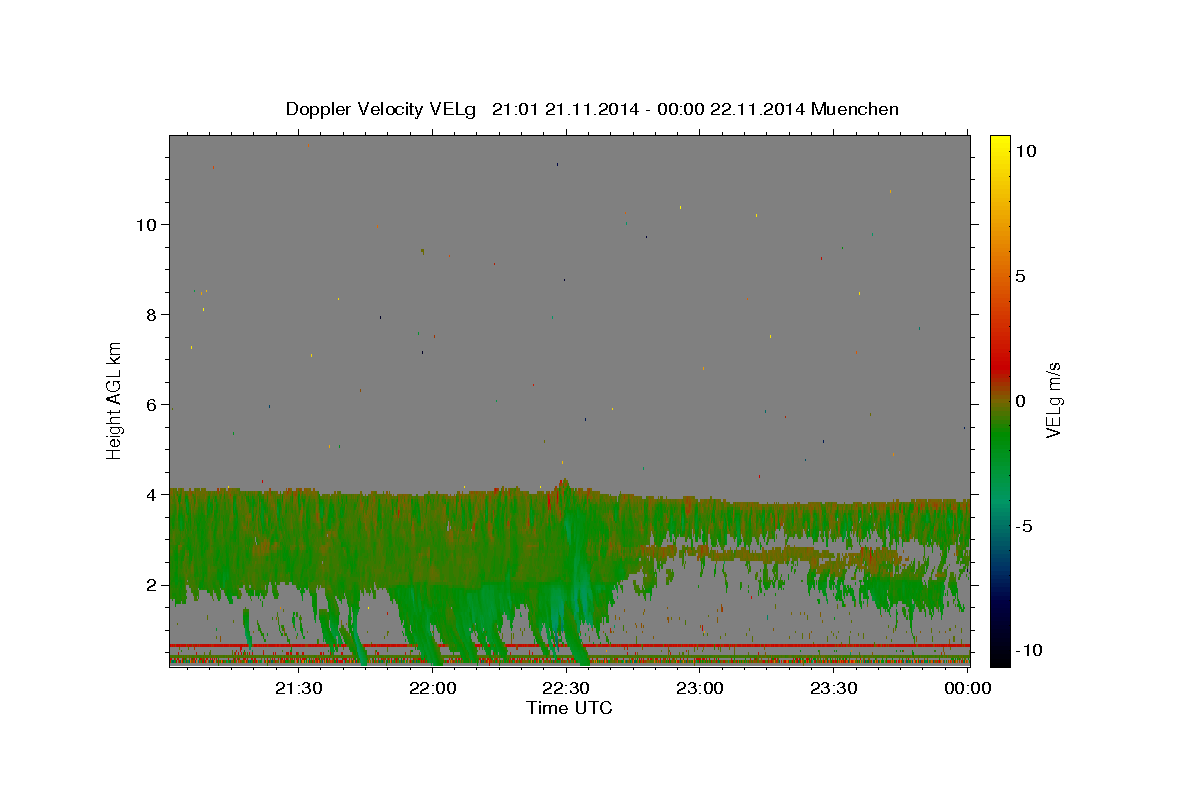This screenshot has width=1200, height=800.
Task: Click the '00:00' time tick label
Action: 968,688
